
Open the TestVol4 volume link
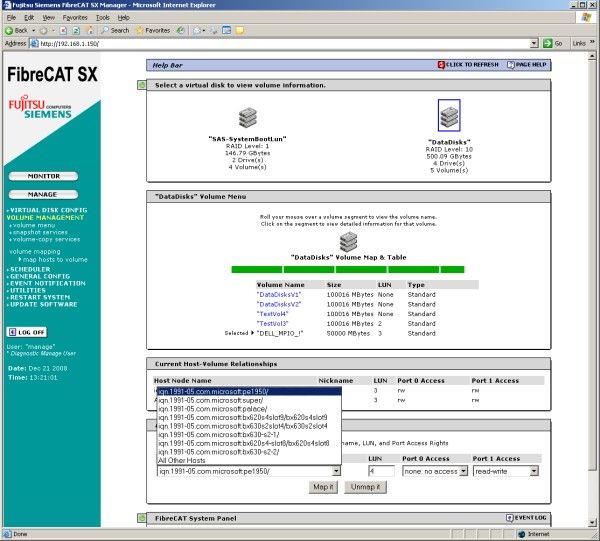(x=272, y=314)
